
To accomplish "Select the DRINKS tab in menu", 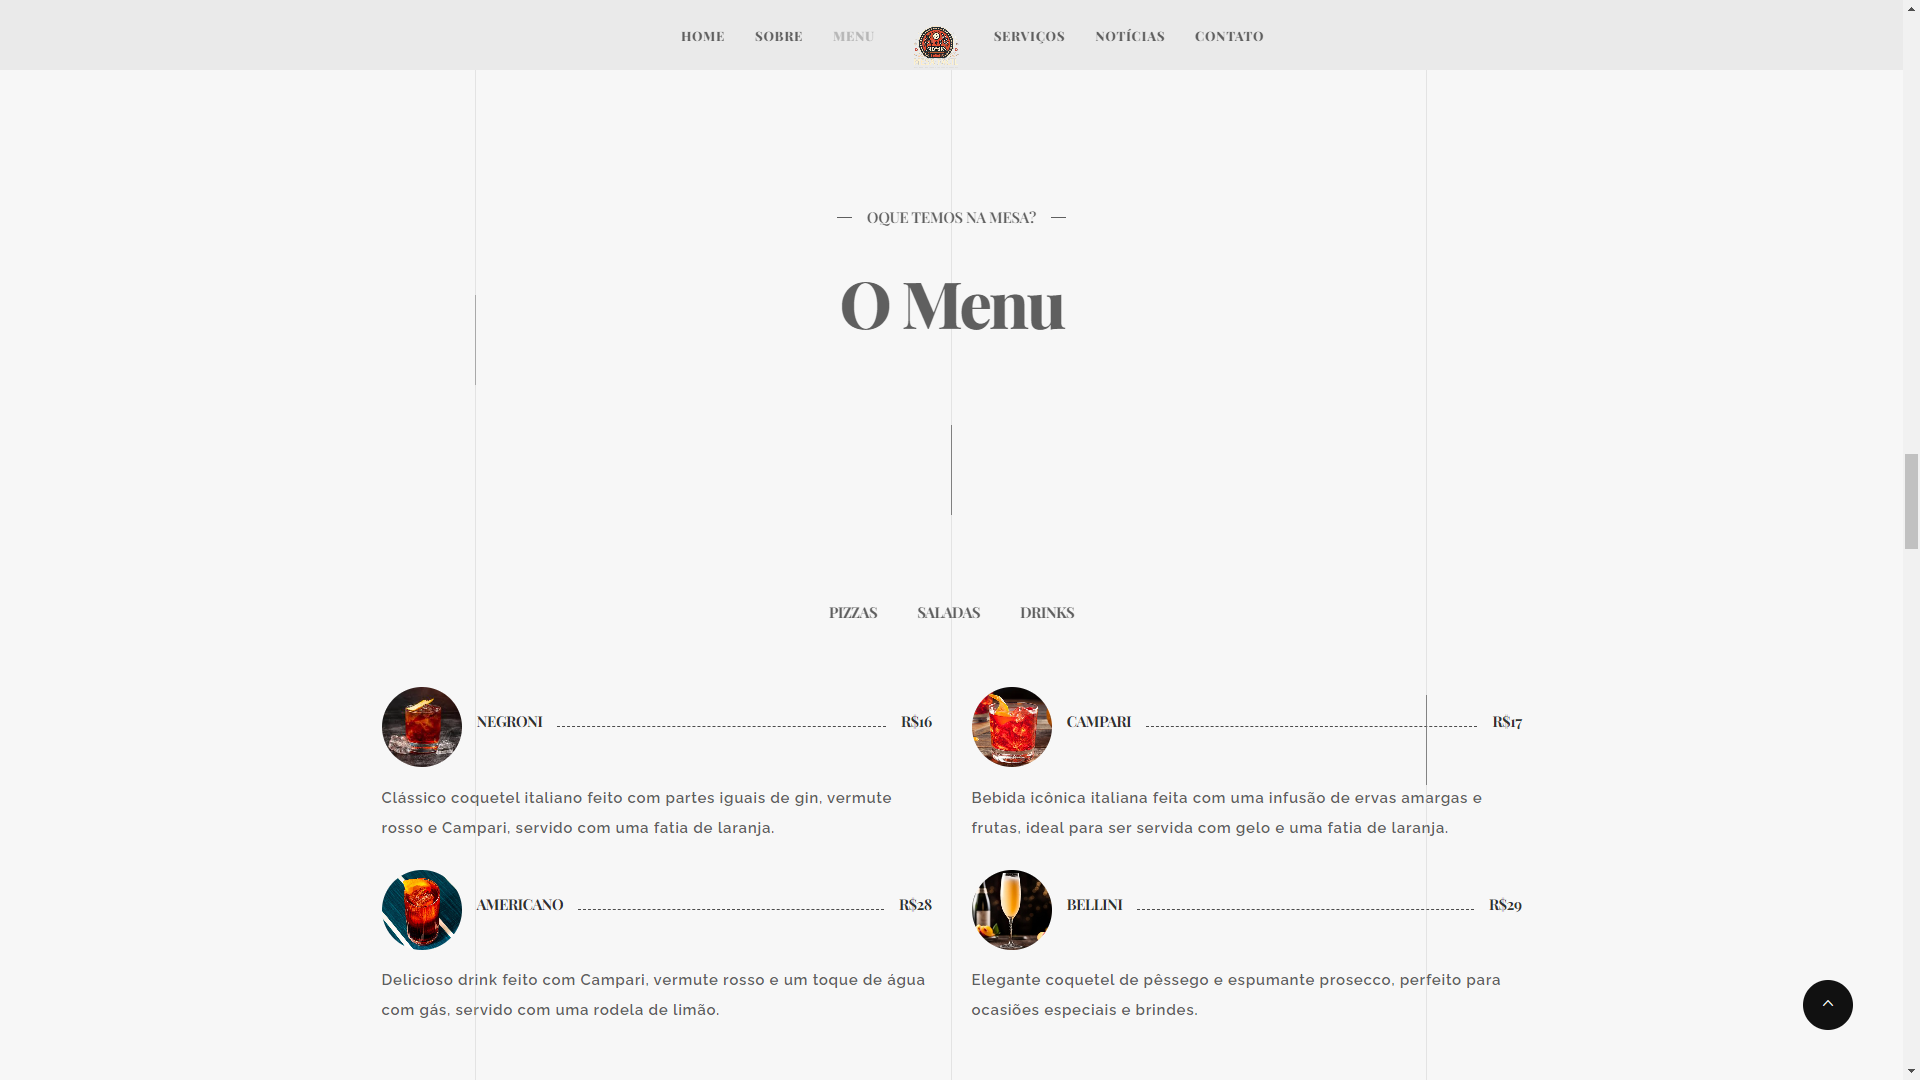I will [1047, 612].
